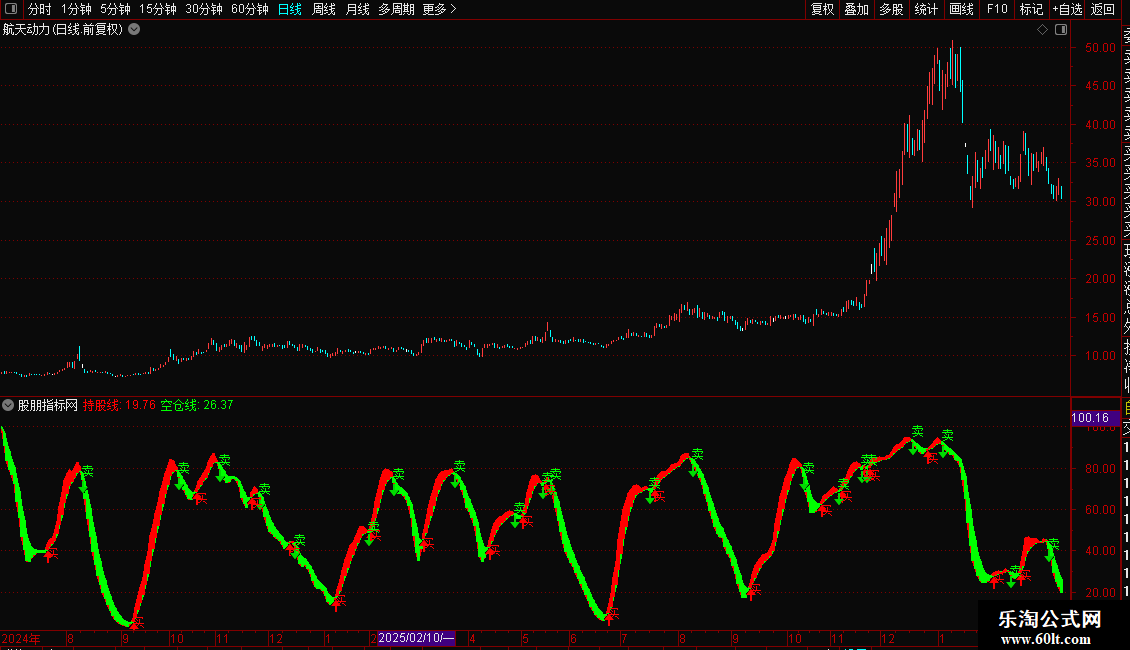
Task: Open the 航天动力 chart title dropdown arrow
Action: point(134,30)
